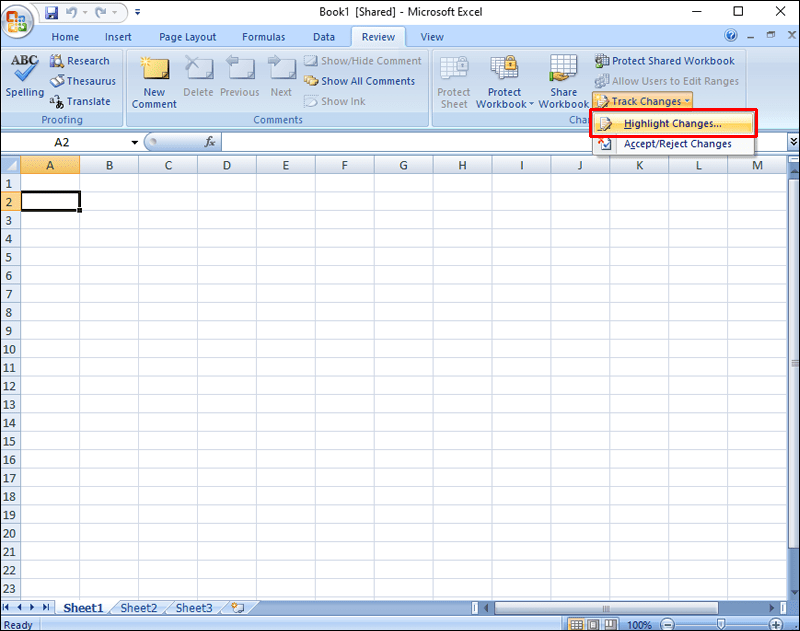
Task: Switch to Page Layout view
Action: [x=593, y=624]
